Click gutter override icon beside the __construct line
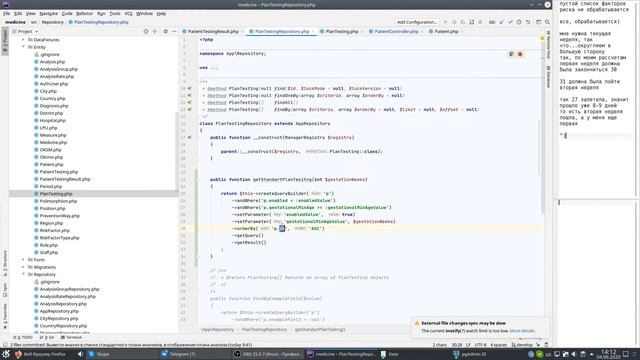The width and height of the screenshot is (640, 360). tap(189, 138)
